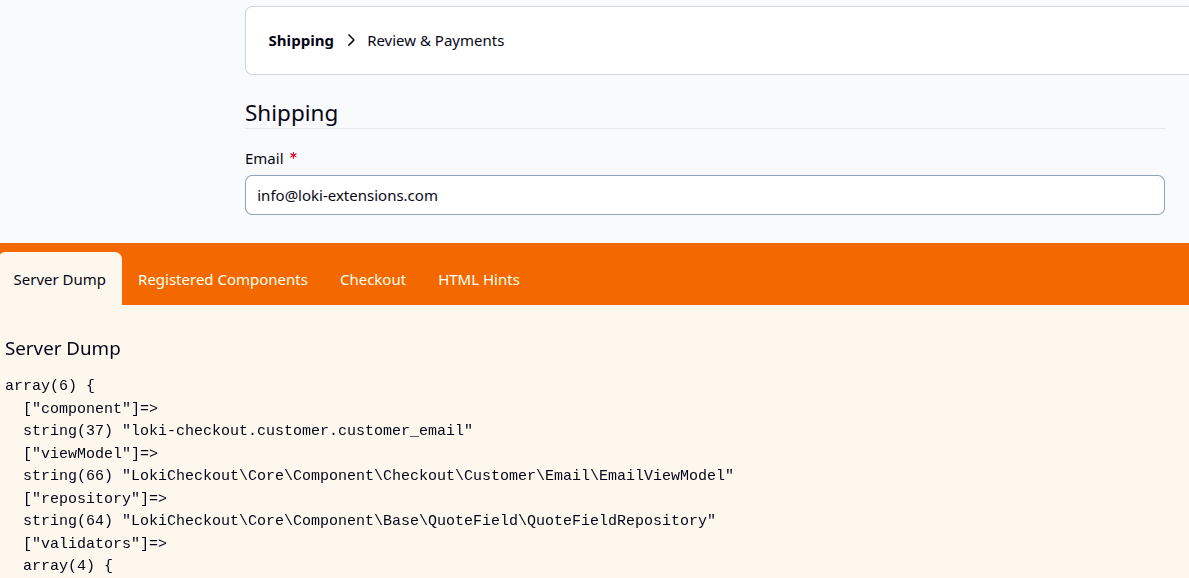Viewport: 1189px width, 578px height.
Task: Click the ["validators"]=> key line
Action: point(95,543)
